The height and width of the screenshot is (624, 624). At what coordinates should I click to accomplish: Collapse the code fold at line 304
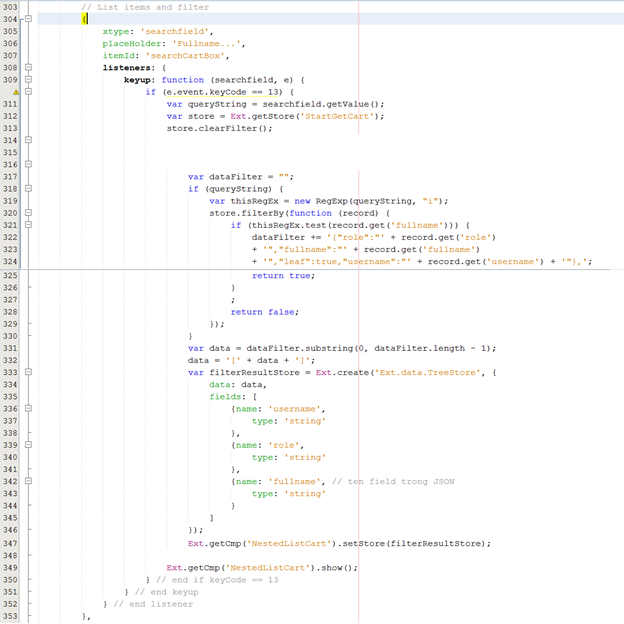click(x=28, y=19)
